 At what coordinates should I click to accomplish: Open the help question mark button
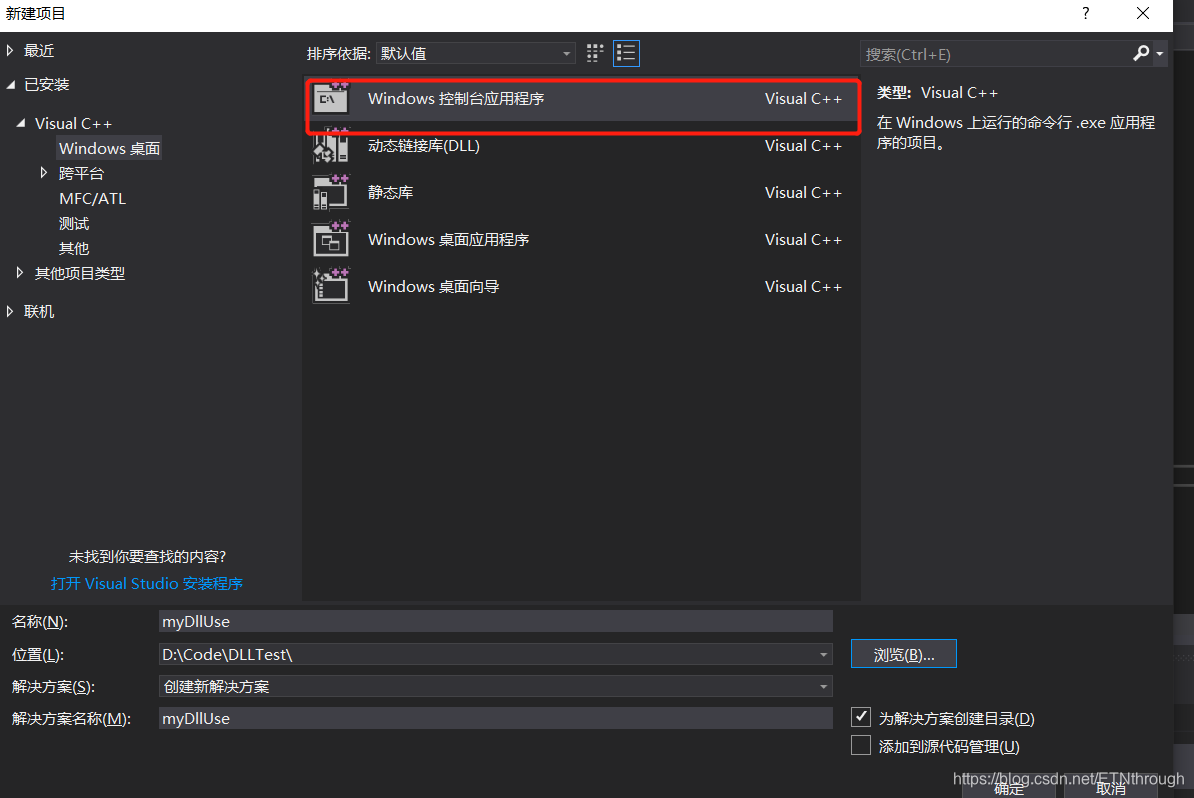pyautogui.click(x=1085, y=13)
